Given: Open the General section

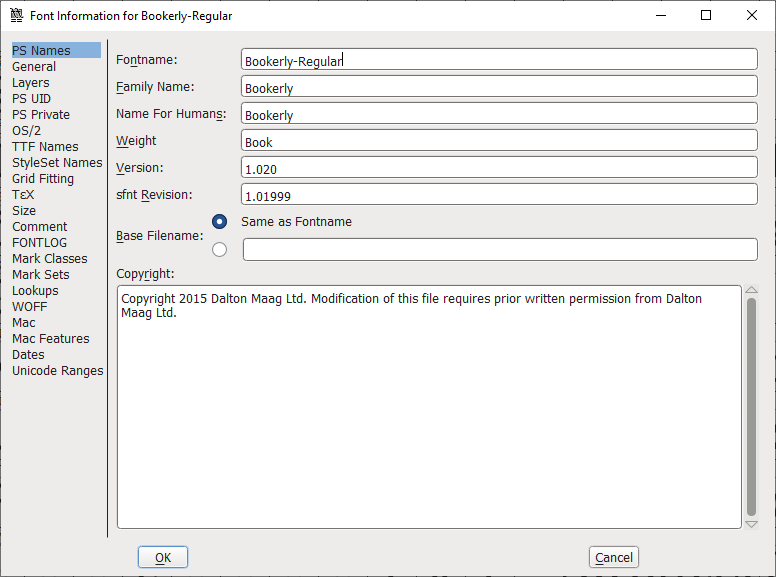Looking at the screenshot, I should point(34,67).
